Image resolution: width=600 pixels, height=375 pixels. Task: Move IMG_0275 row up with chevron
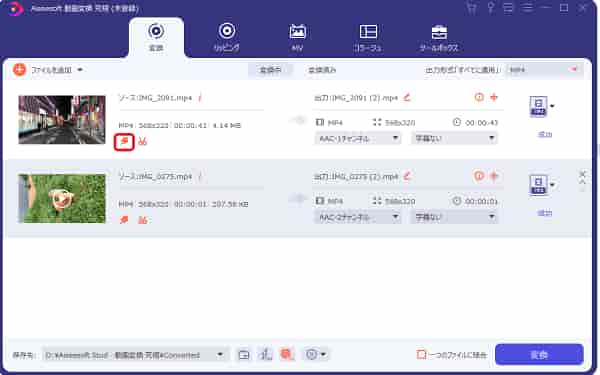click(x=582, y=182)
